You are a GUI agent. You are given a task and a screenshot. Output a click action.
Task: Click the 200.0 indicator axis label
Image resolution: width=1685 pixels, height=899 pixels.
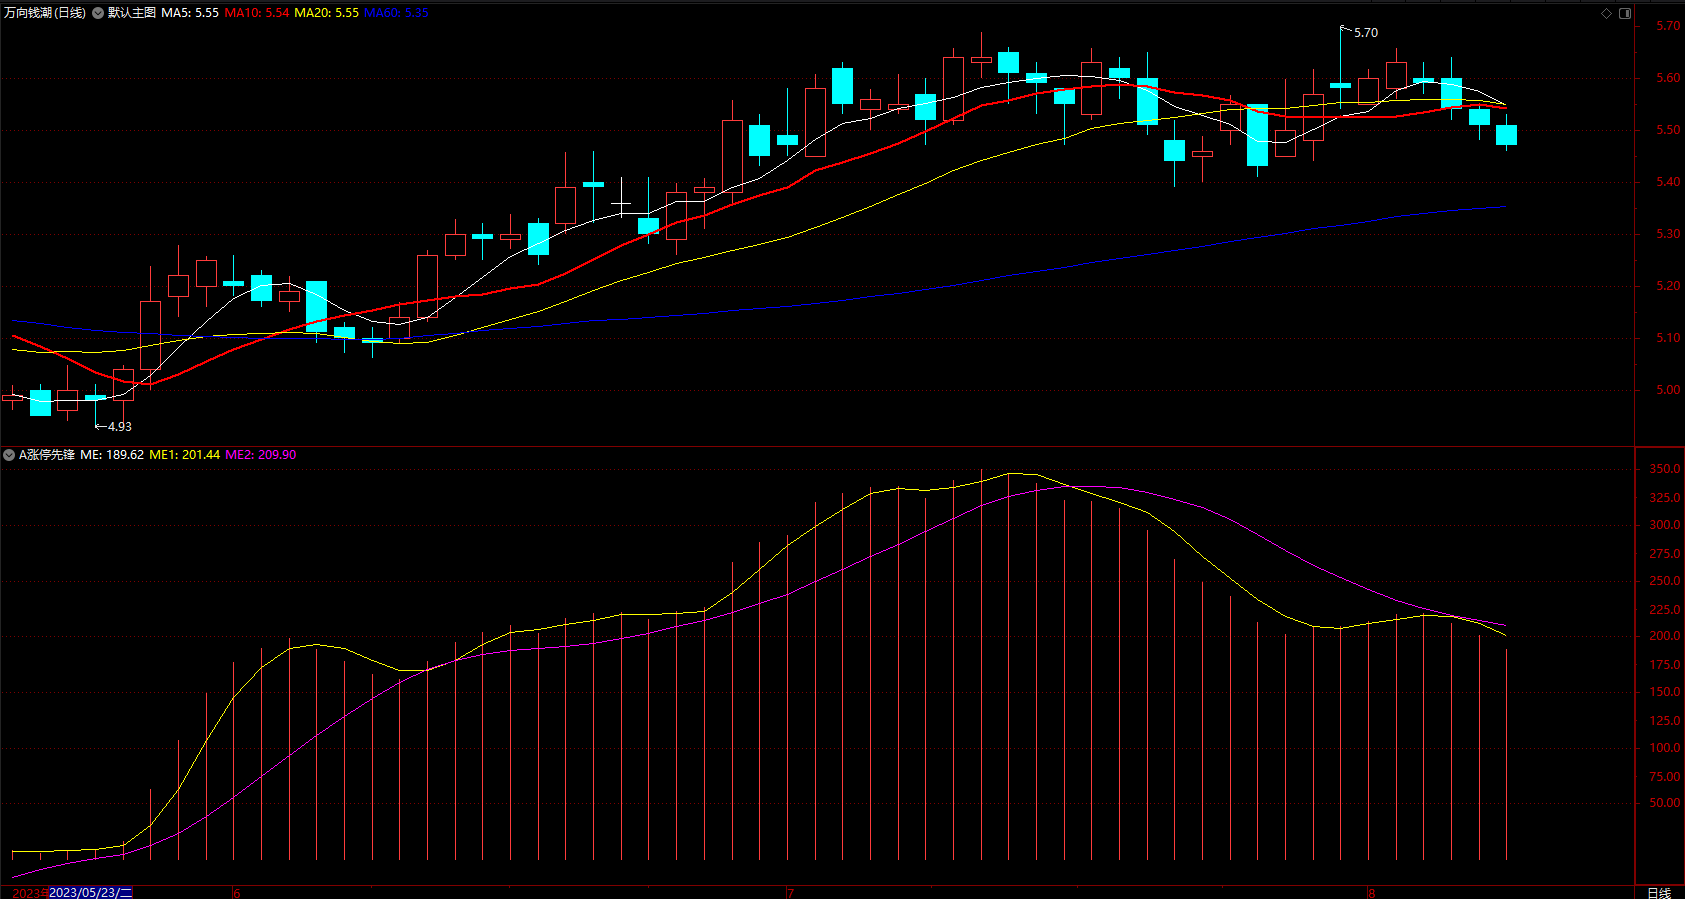(1665, 636)
